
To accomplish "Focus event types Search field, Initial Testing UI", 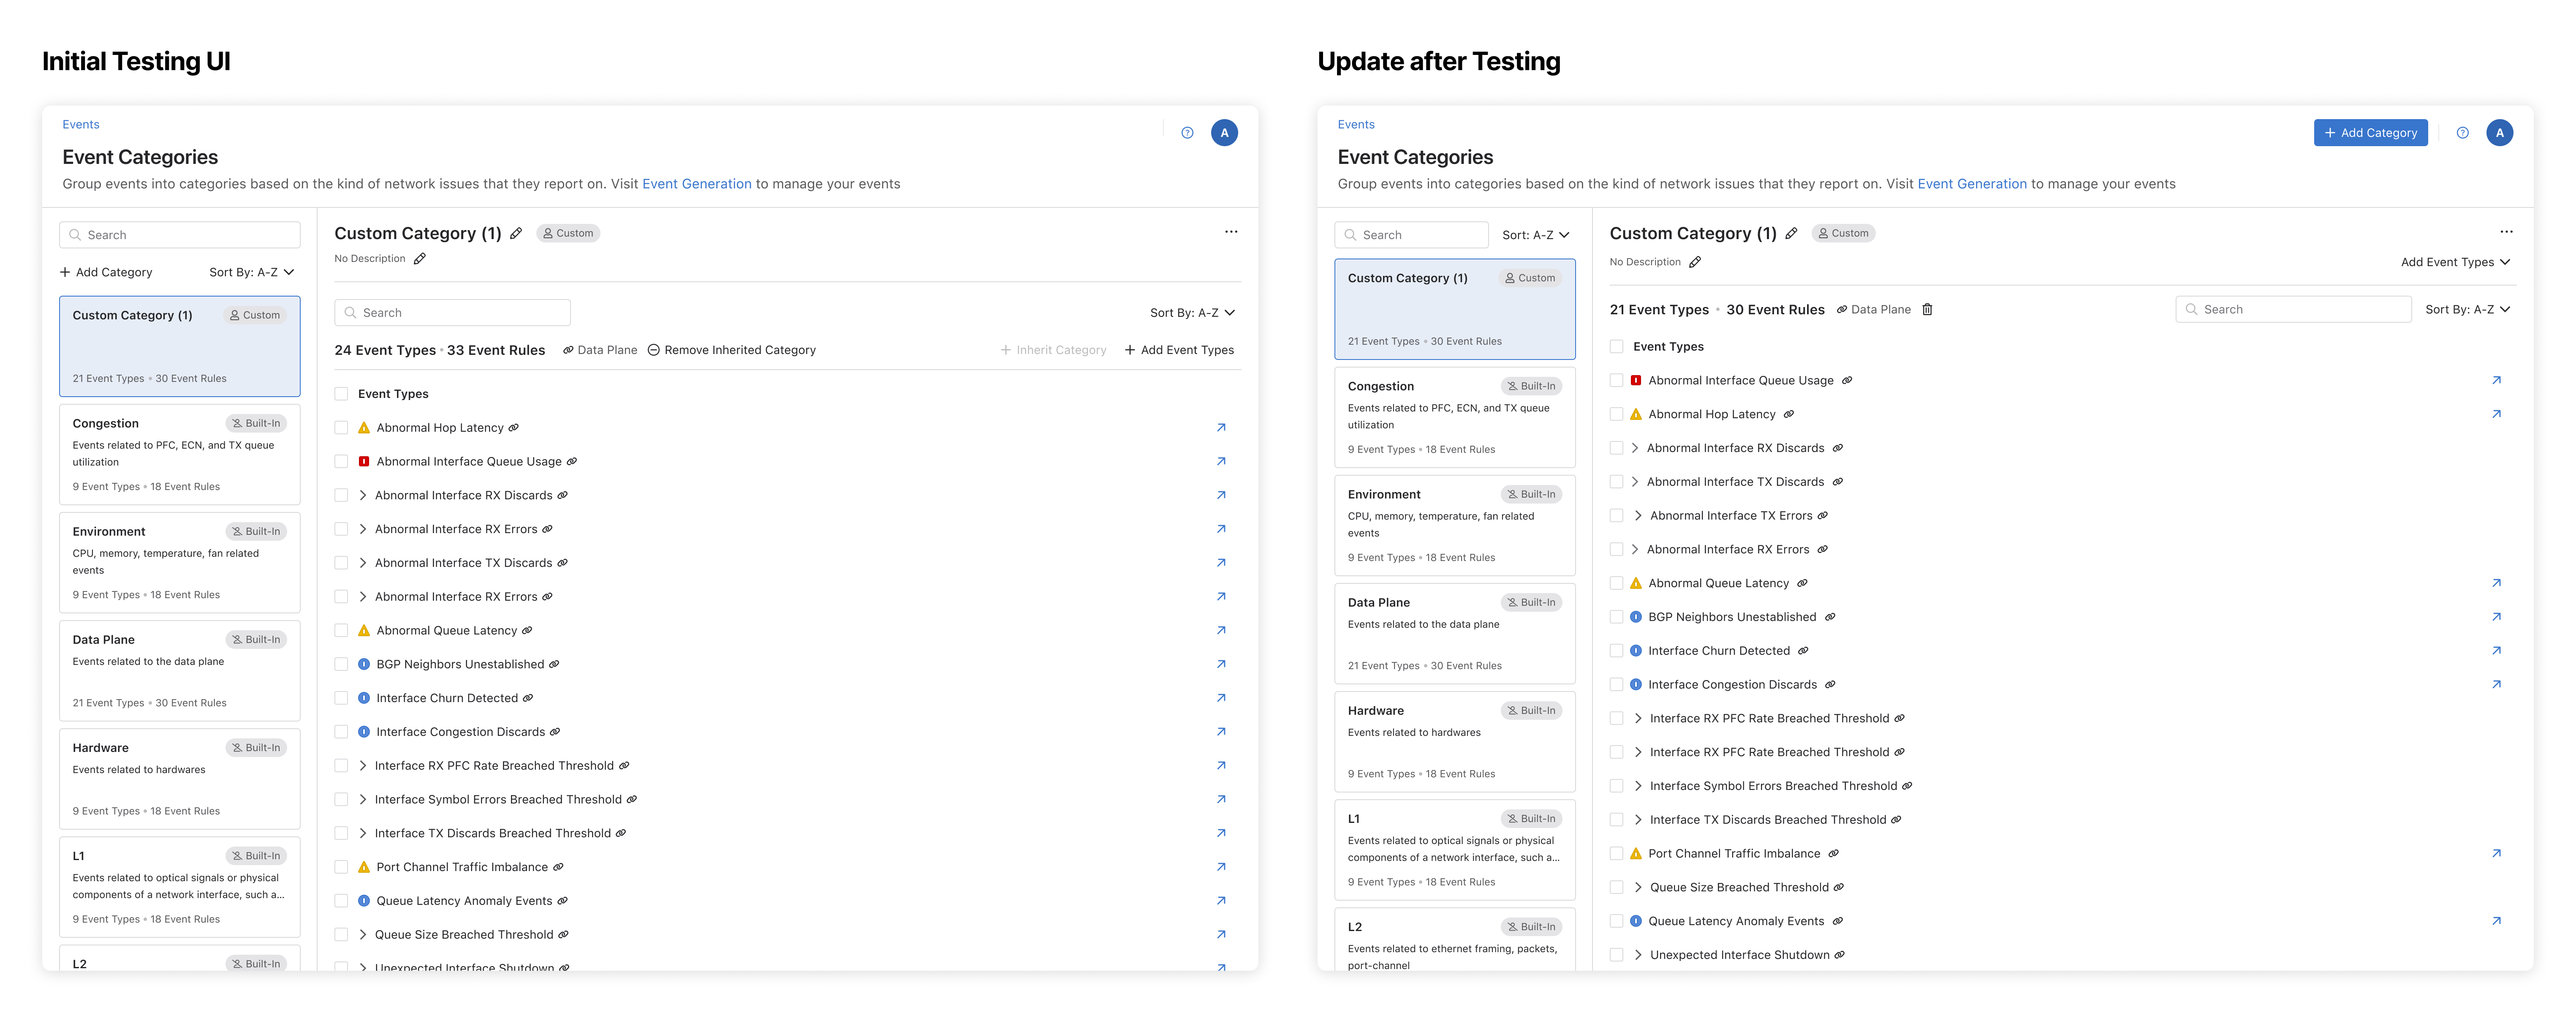I will tap(452, 313).
